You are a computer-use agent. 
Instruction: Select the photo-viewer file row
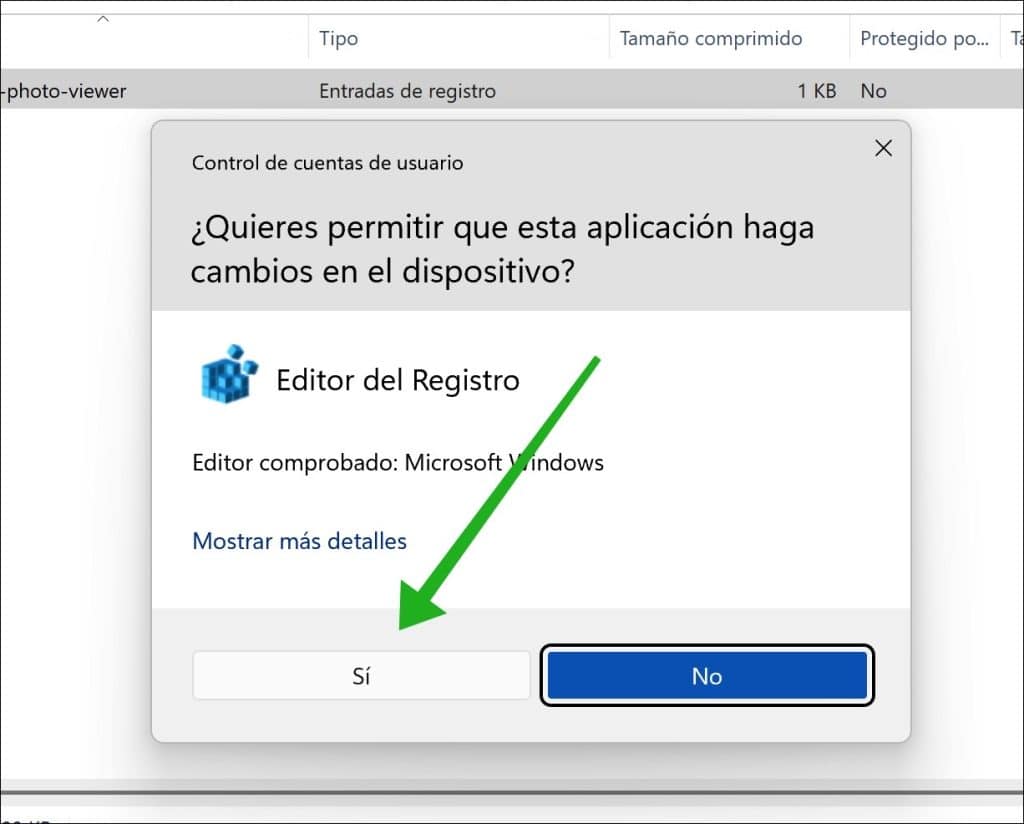pyautogui.click(x=512, y=90)
